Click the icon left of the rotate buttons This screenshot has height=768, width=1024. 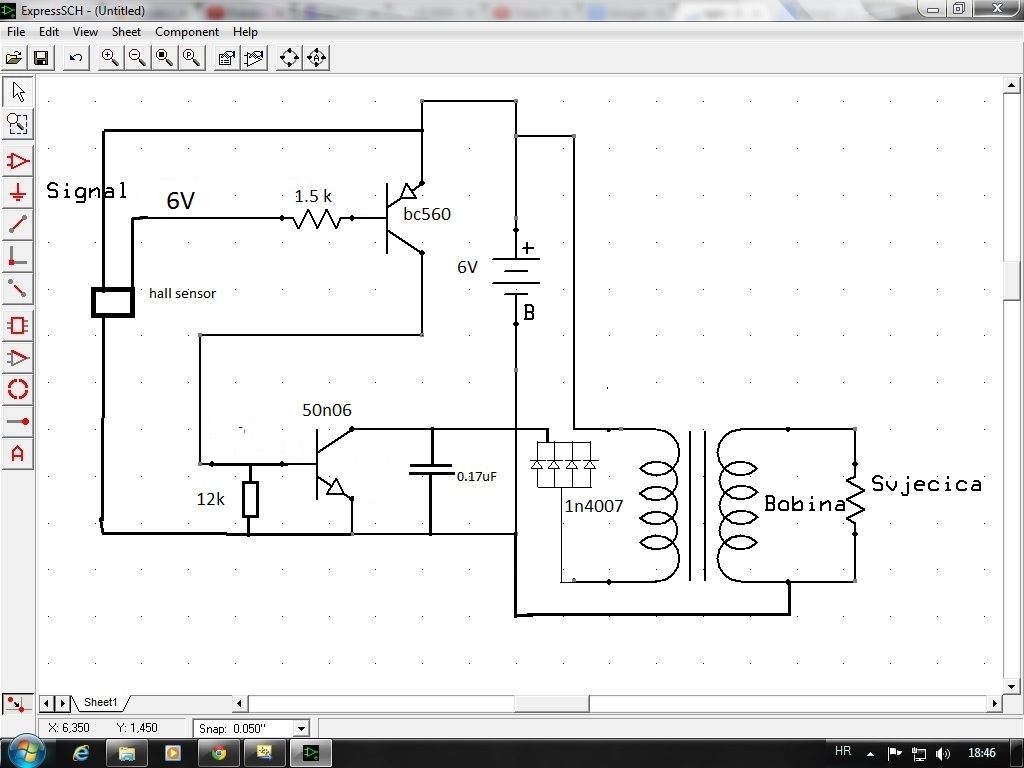click(x=254, y=58)
